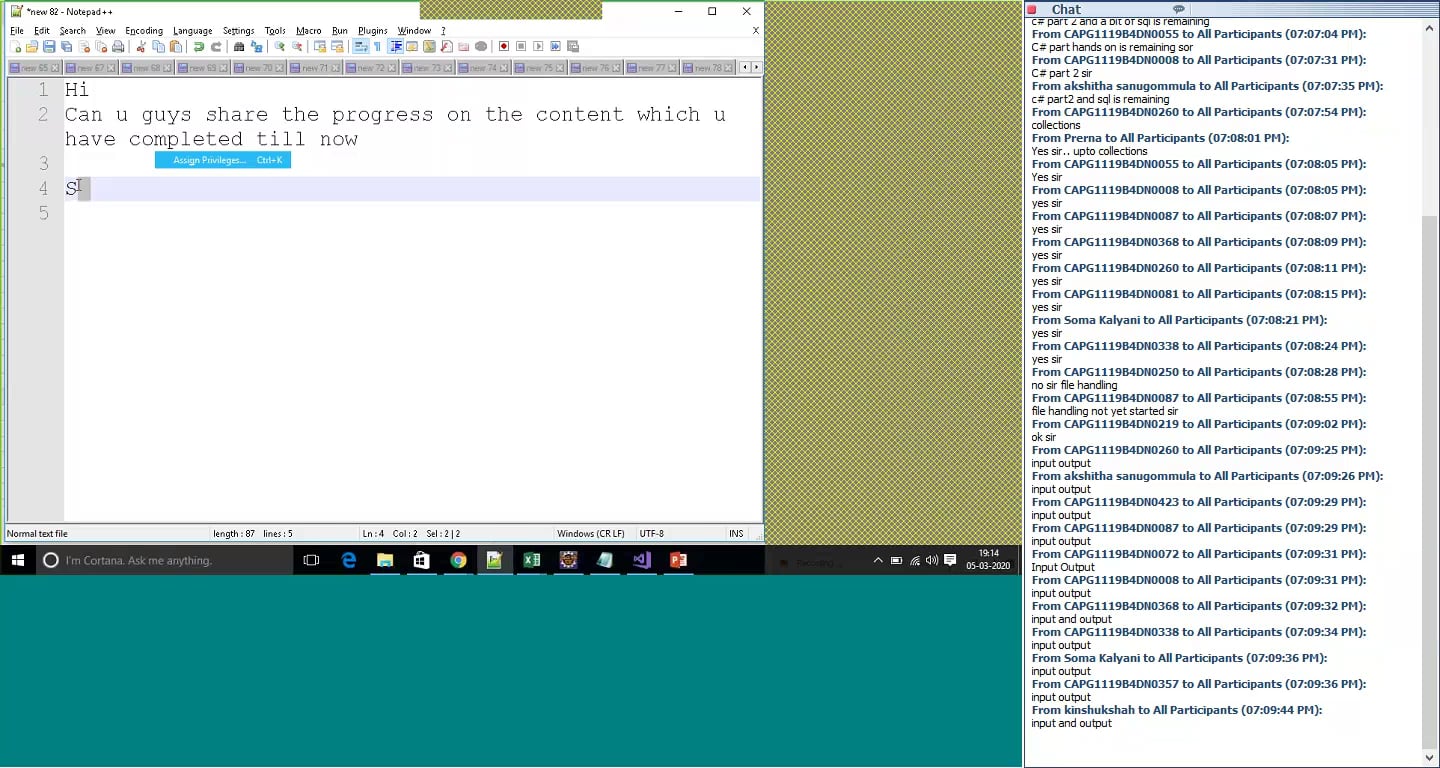Click 'Windows (CR LF)' in status bar
The height and width of the screenshot is (768, 1440).
591,534
